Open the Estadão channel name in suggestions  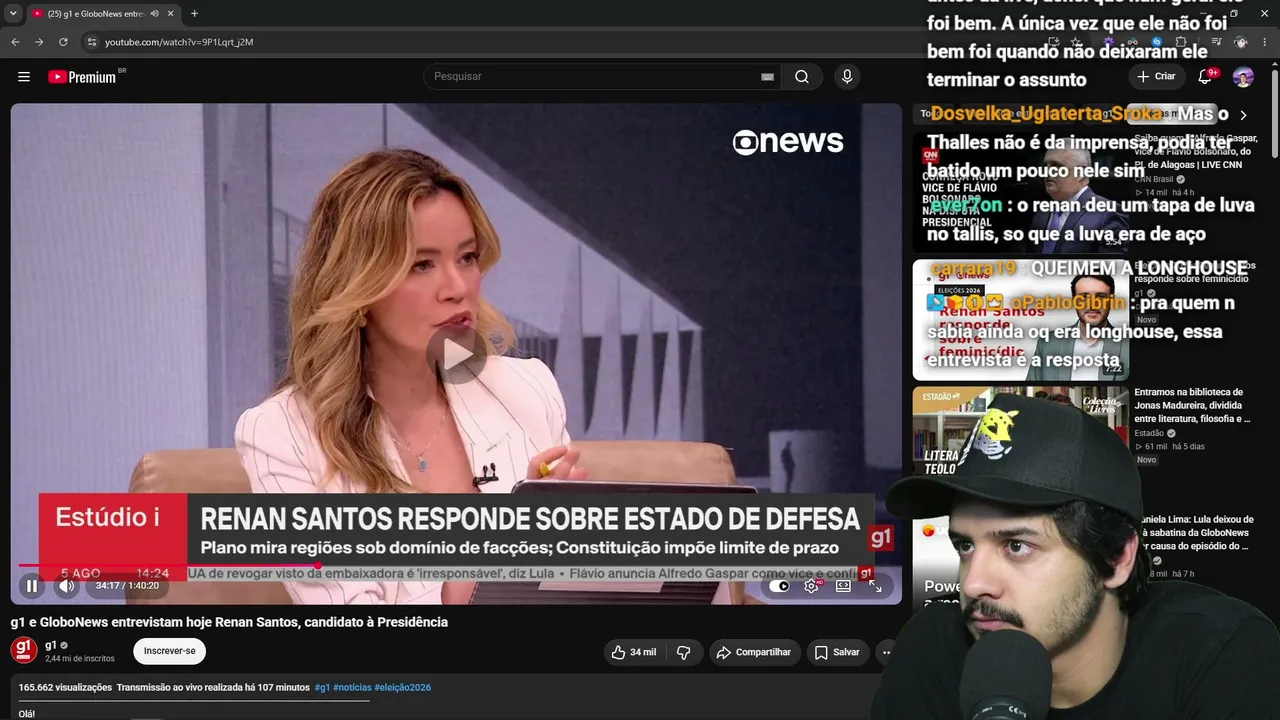point(1149,433)
